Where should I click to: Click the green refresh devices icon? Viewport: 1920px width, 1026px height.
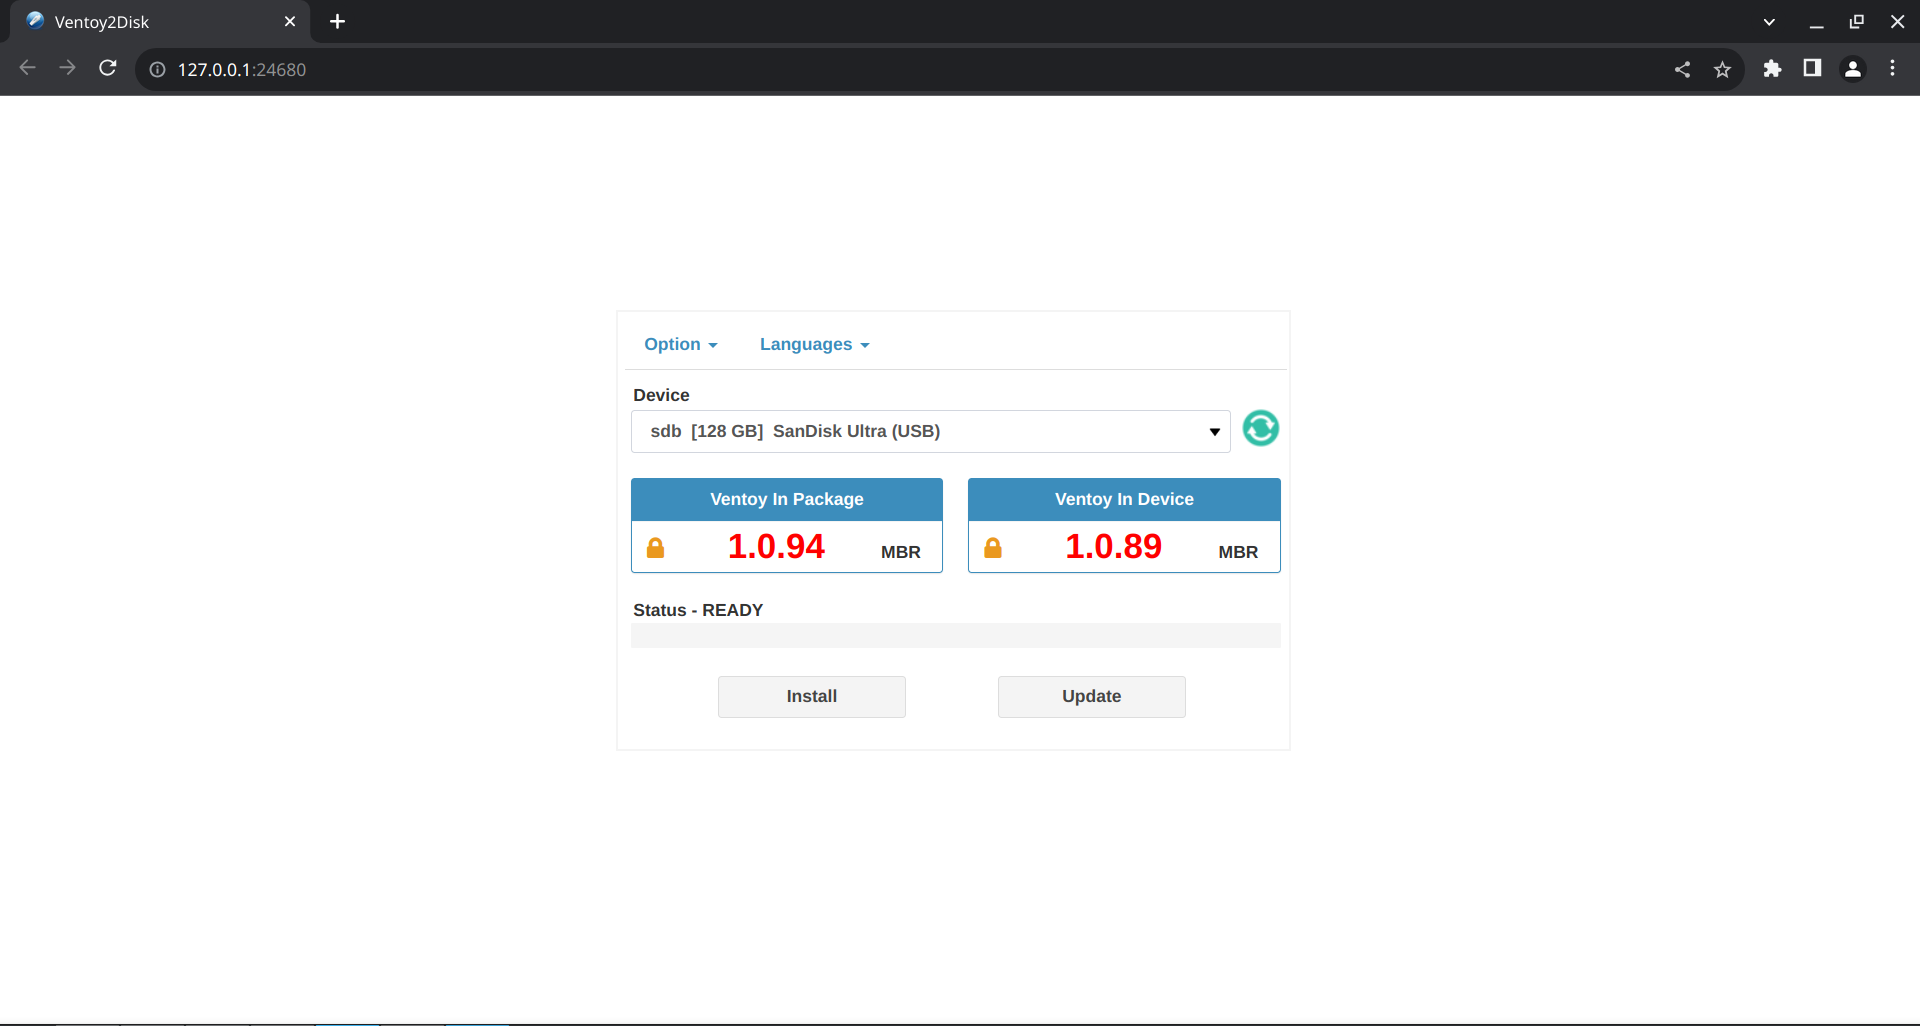click(x=1260, y=428)
